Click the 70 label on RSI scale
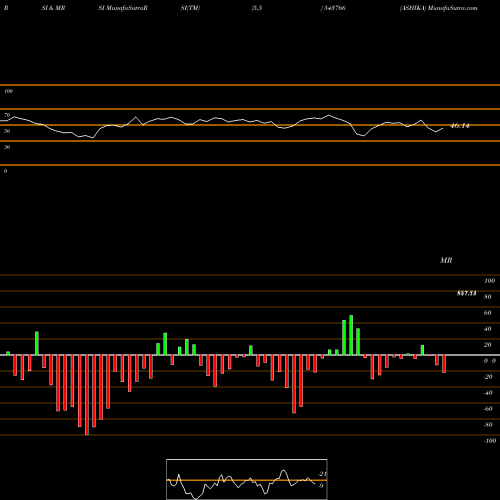Image resolution: width=500 pixels, height=500 pixels. click(x=7, y=115)
